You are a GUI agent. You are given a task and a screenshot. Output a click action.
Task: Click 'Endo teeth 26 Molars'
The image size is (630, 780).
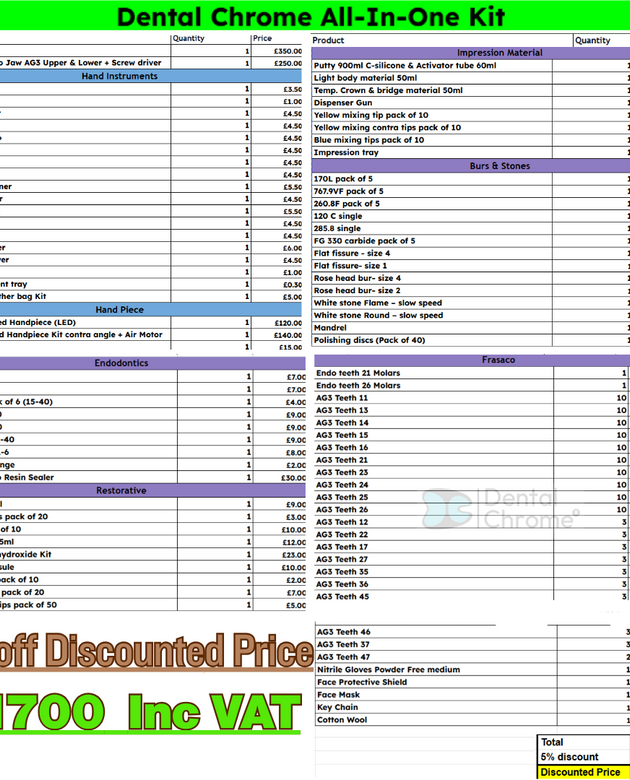tap(358, 386)
